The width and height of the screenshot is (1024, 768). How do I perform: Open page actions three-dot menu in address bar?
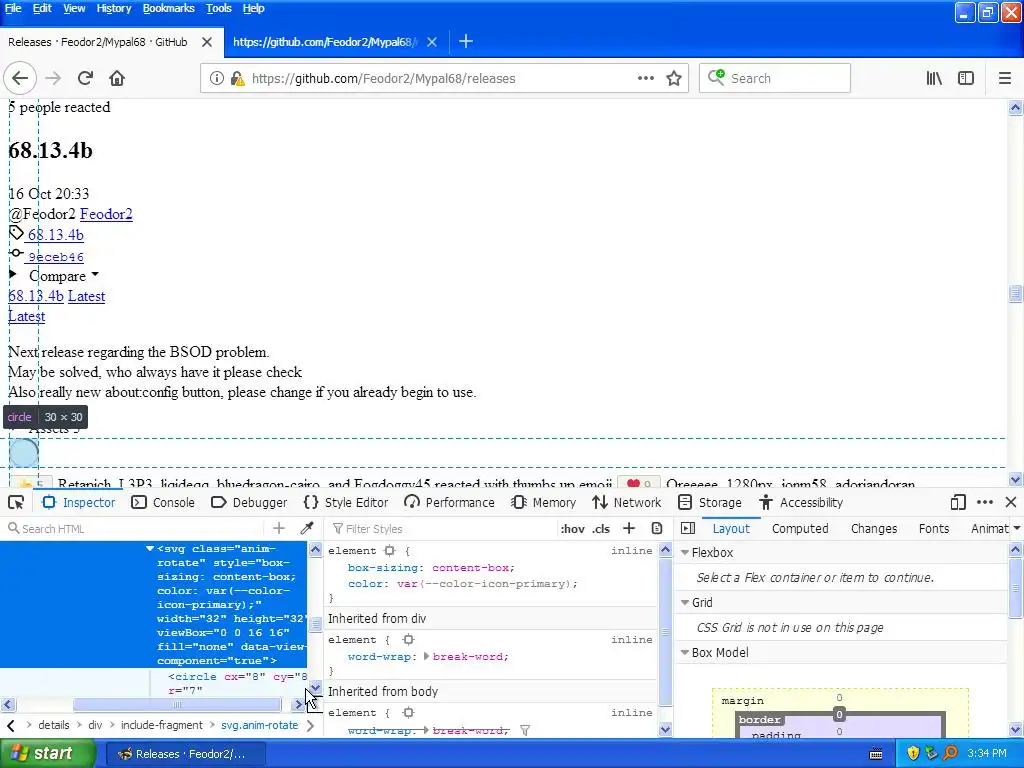click(x=646, y=78)
